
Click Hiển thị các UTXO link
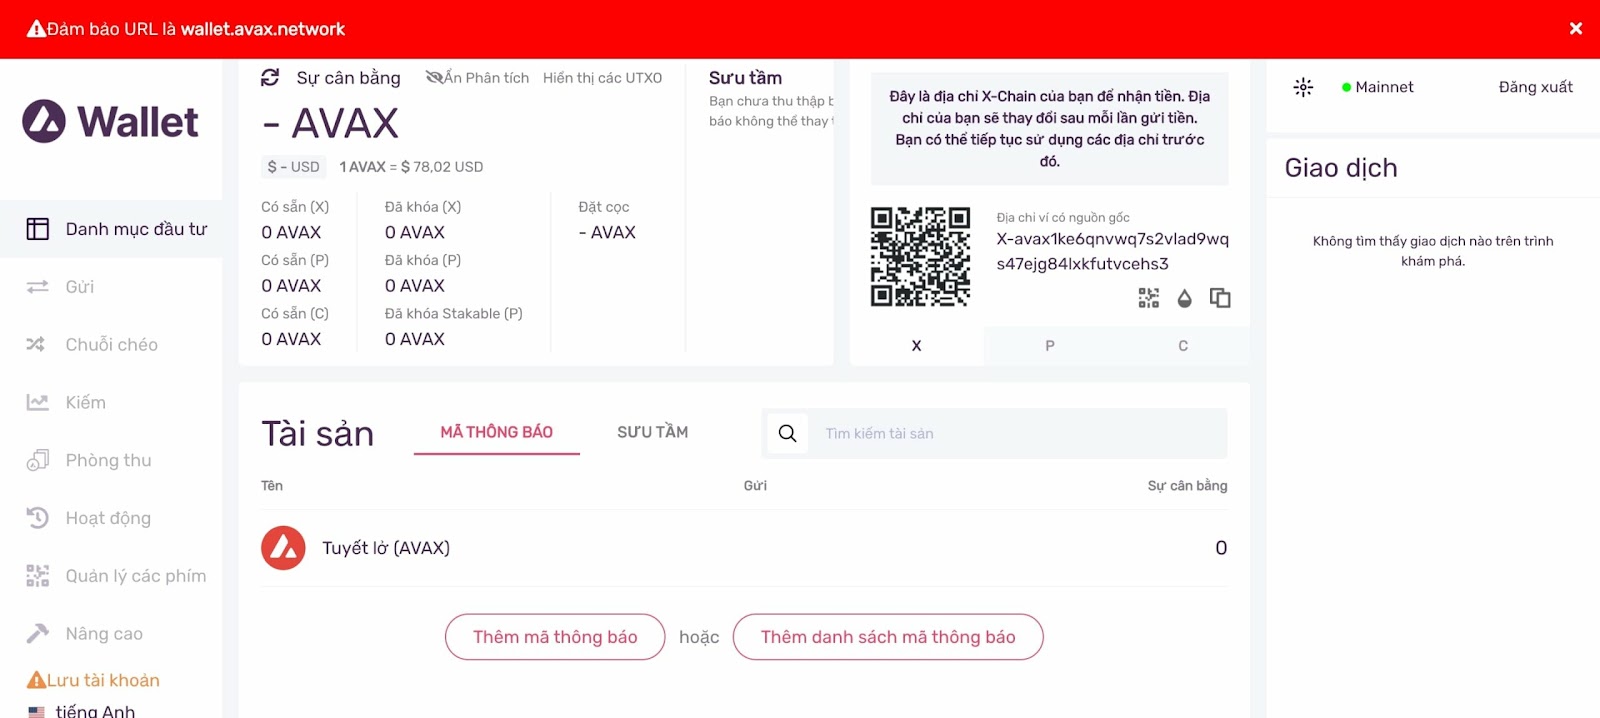coord(602,78)
